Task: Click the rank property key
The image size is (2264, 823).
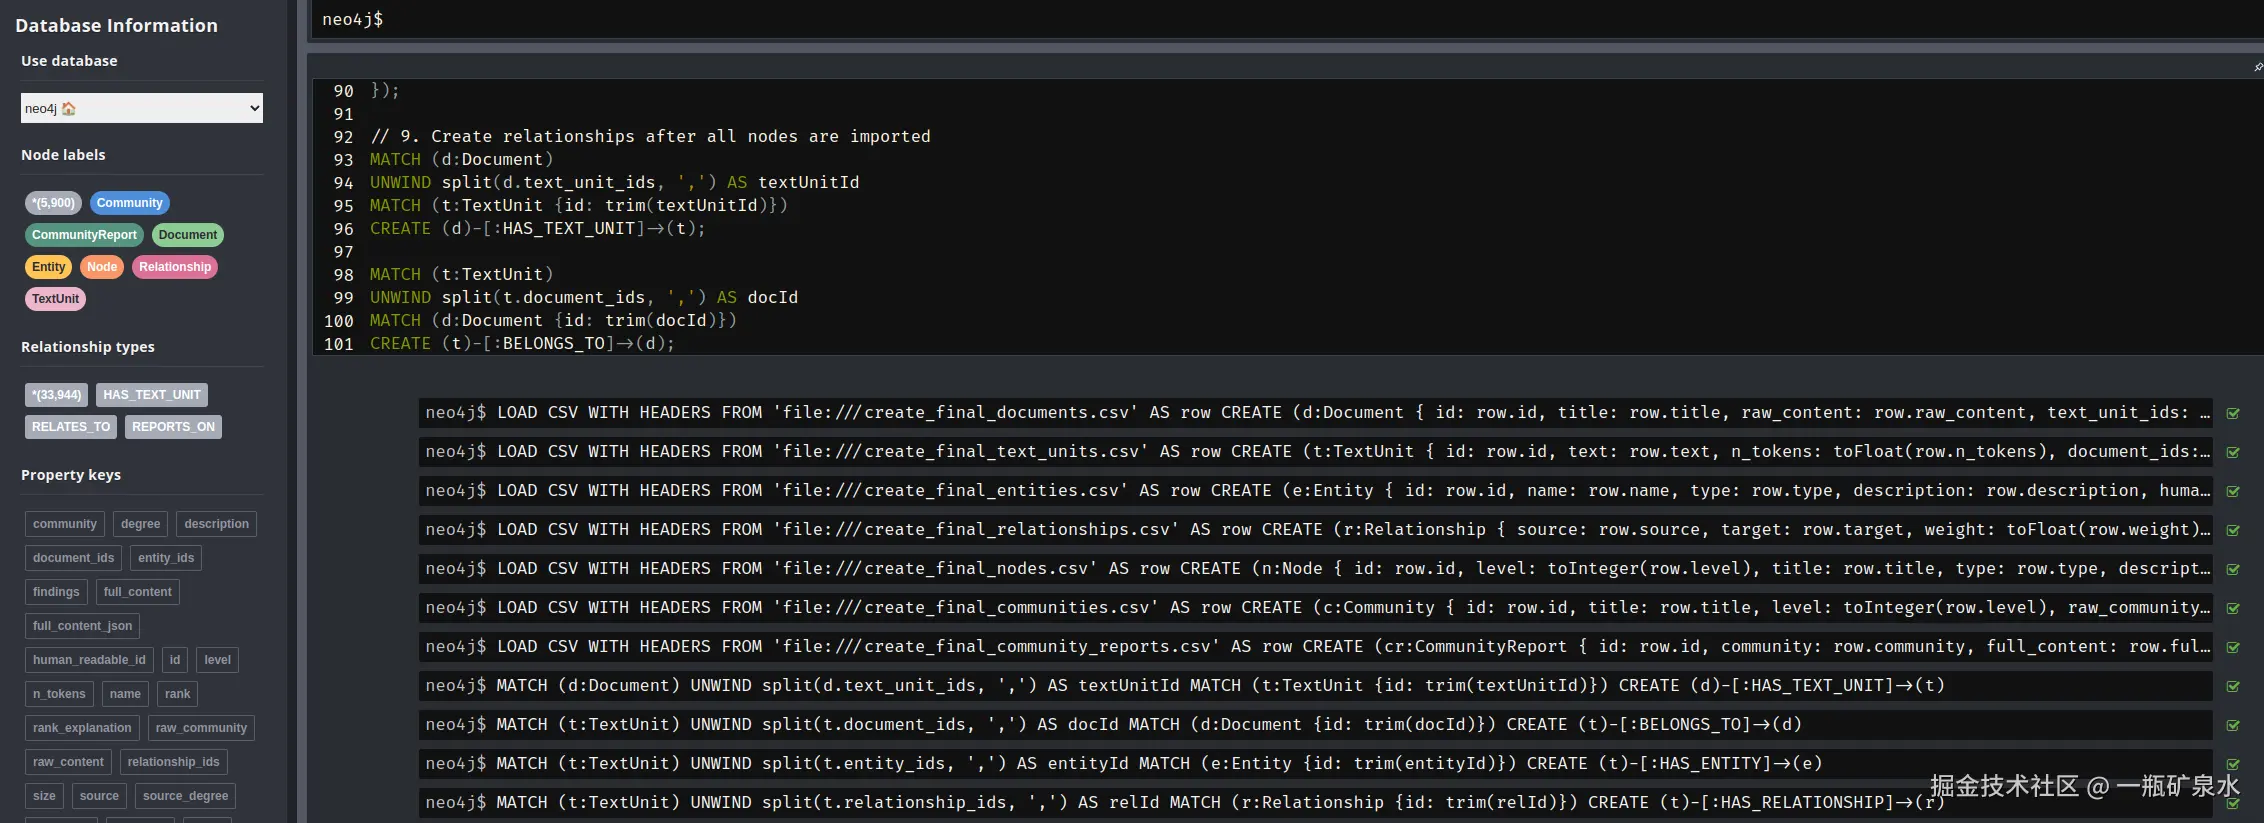Action: (x=177, y=694)
